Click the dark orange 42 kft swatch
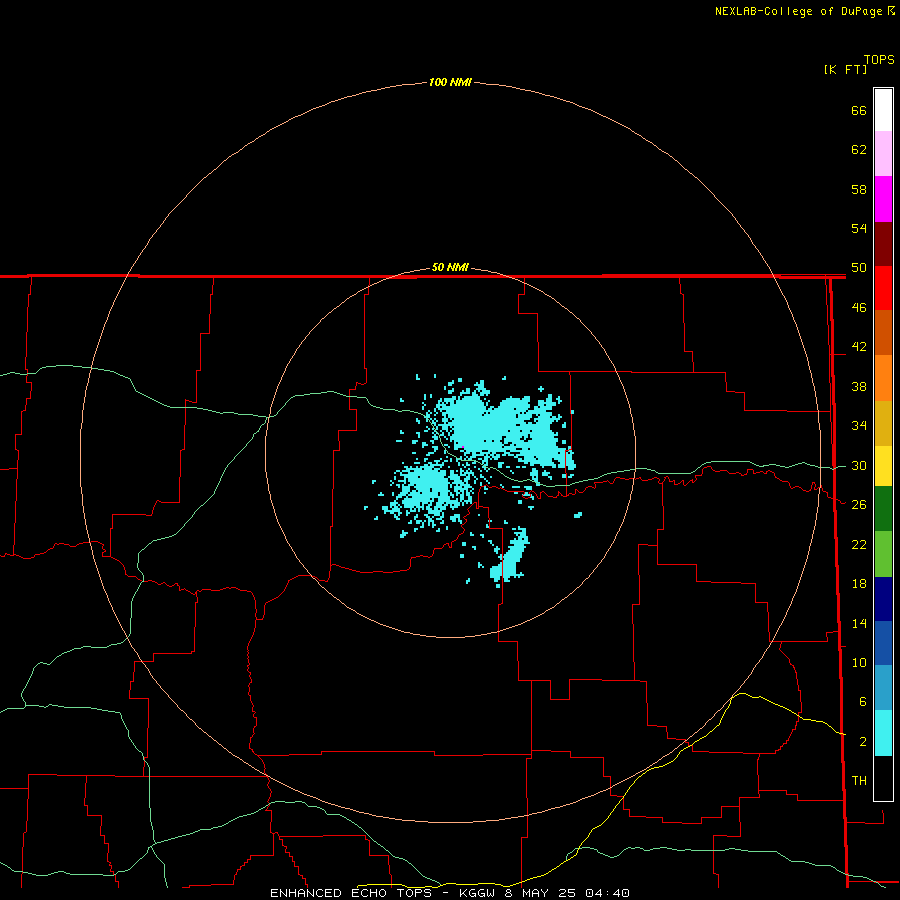Image resolution: width=900 pixels, height=900 pixels. click(883, 333)
